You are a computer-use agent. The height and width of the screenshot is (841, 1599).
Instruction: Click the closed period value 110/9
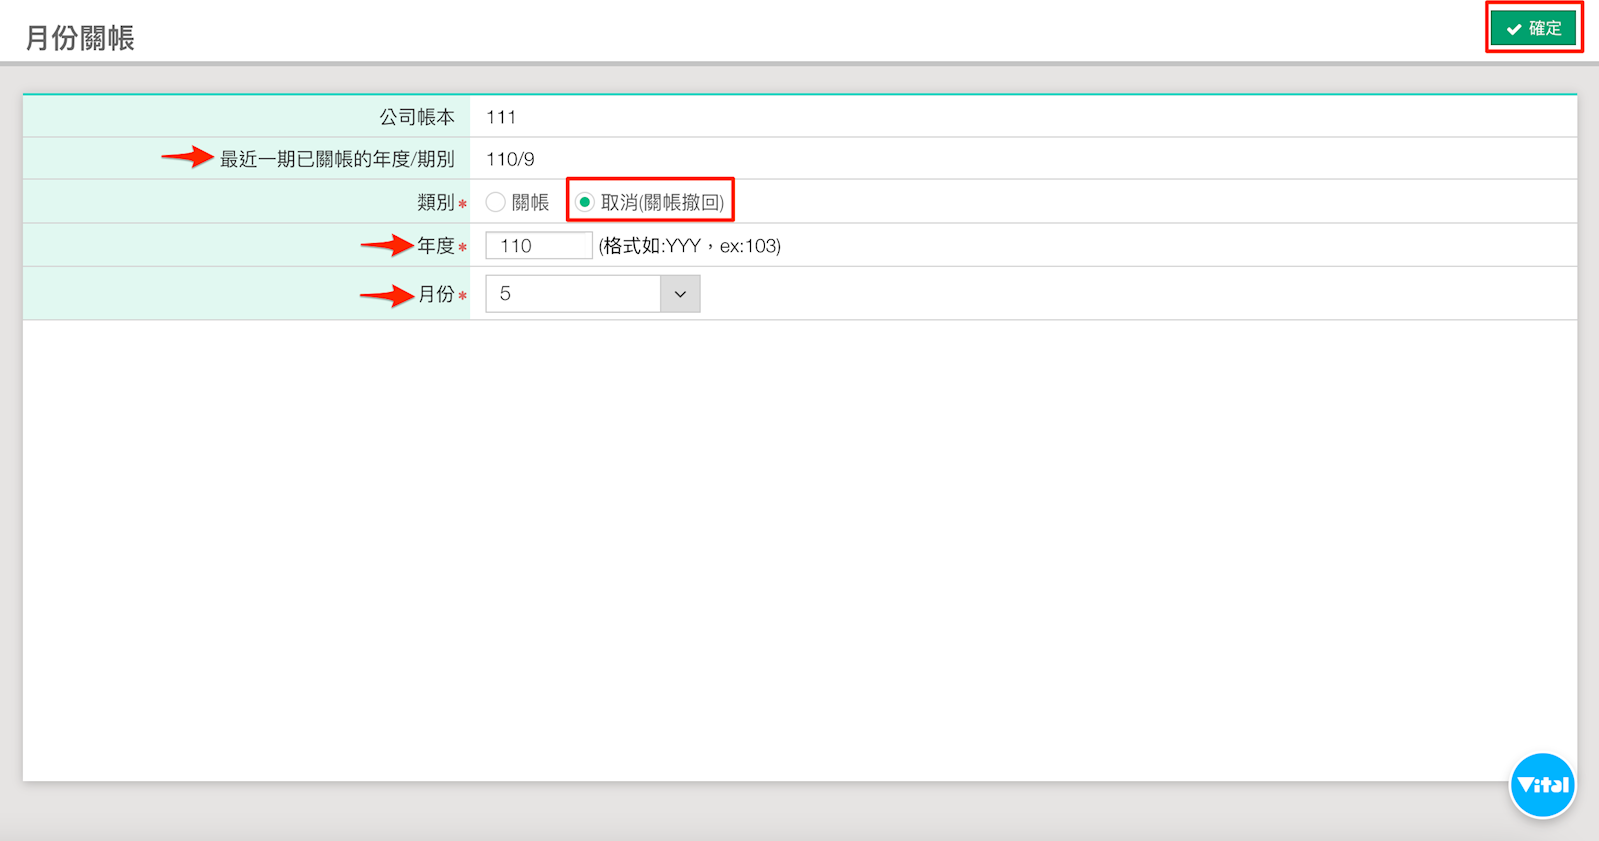(x=510, y=159)
